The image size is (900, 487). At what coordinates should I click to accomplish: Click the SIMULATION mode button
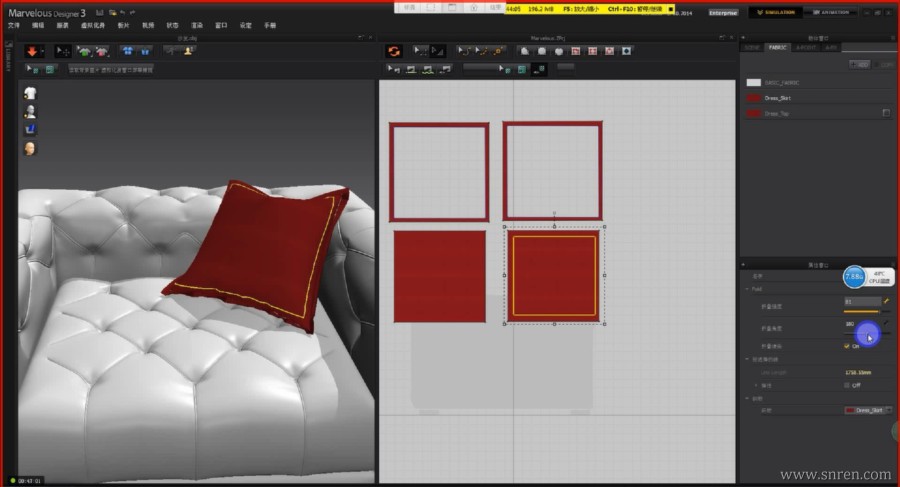coord(774,13)
